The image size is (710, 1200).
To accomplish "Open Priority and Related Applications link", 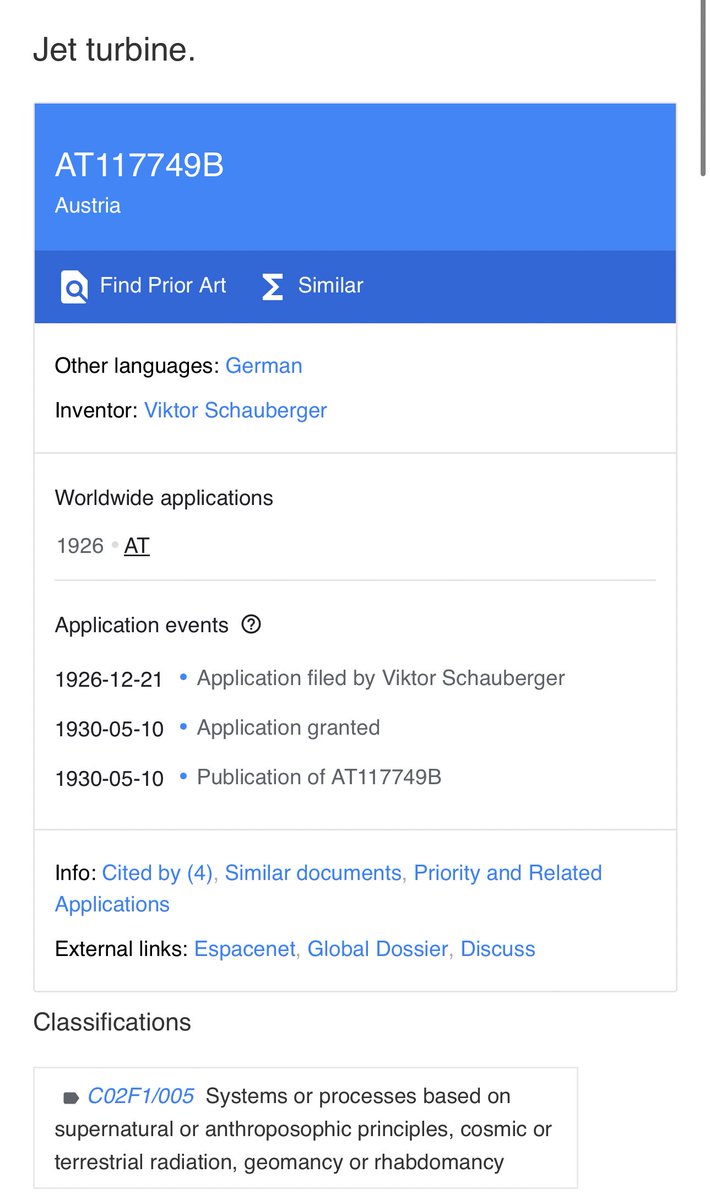I will pyautogui.click(x=507, y=873).
